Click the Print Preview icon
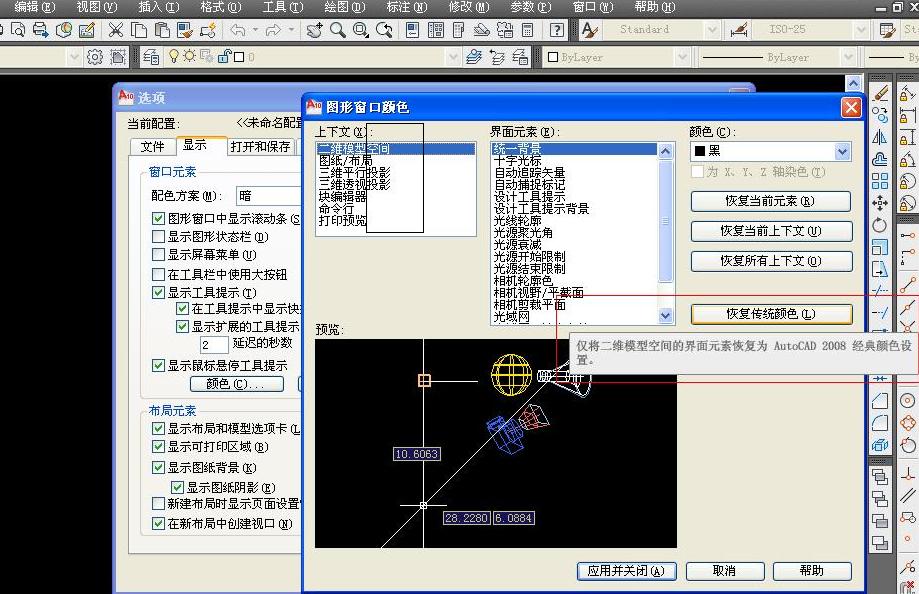Screen dimensions: 919x594 [x=18, y=29]
